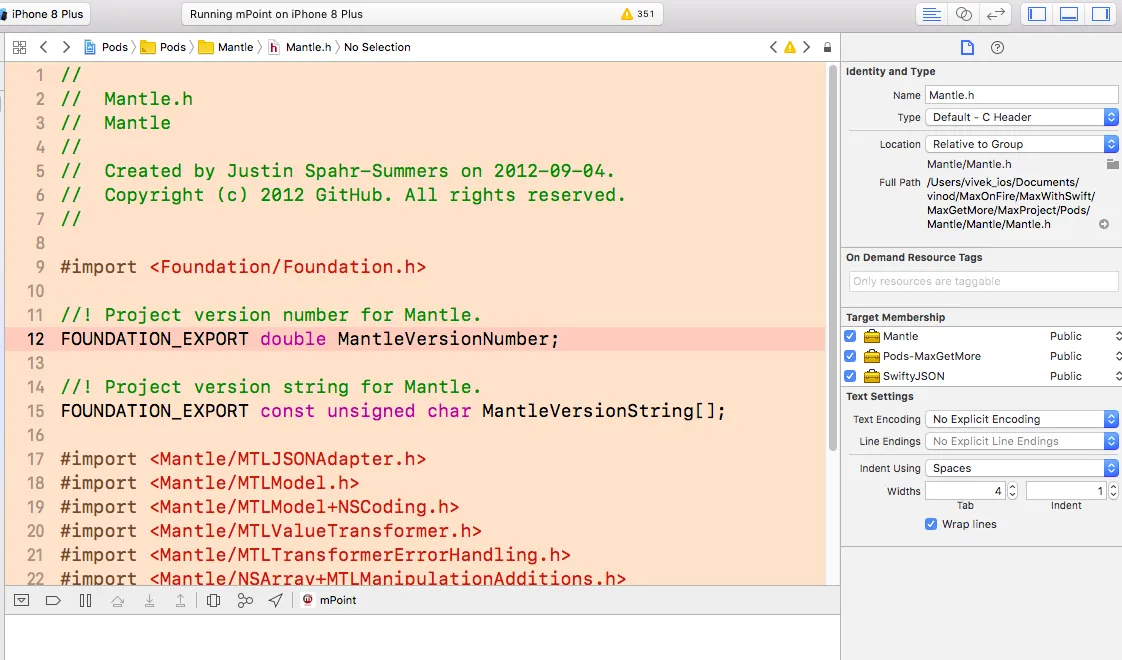Uncheck Wrap lines checkbox
1122x660 pixels.
[x=931, y=524]
